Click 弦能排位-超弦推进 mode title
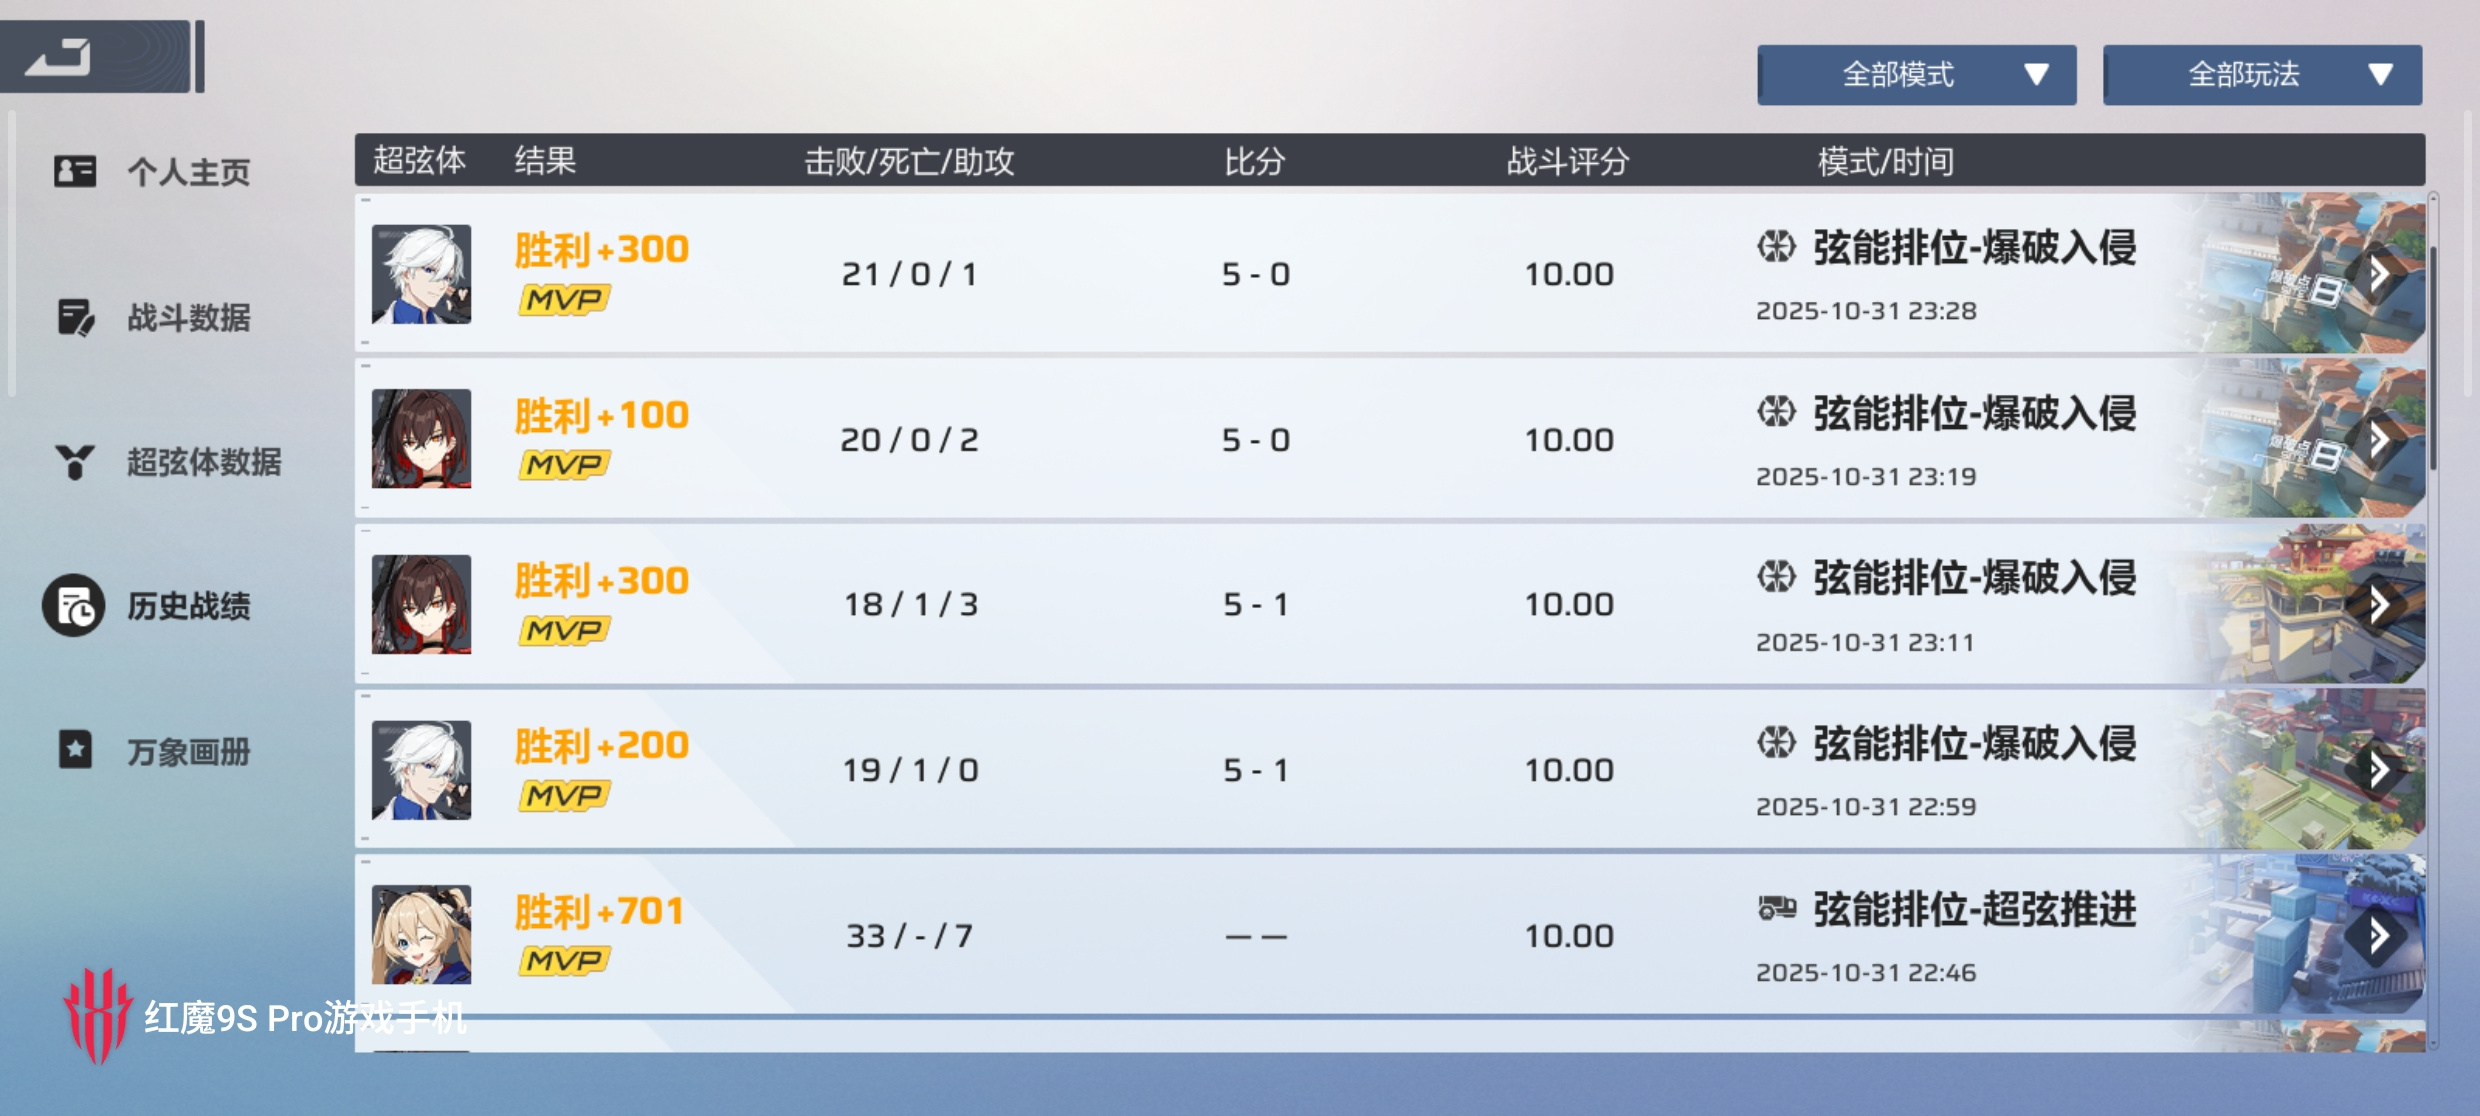This screenshot has width=2480, height=1116. 1974,910
